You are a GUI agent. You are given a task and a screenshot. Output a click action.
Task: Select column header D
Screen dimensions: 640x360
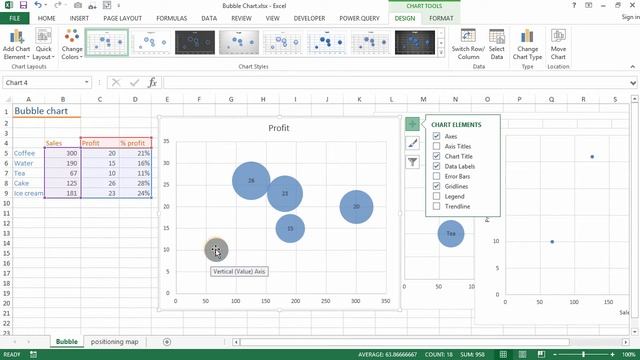pyautogui.click(x=135, y=99)
